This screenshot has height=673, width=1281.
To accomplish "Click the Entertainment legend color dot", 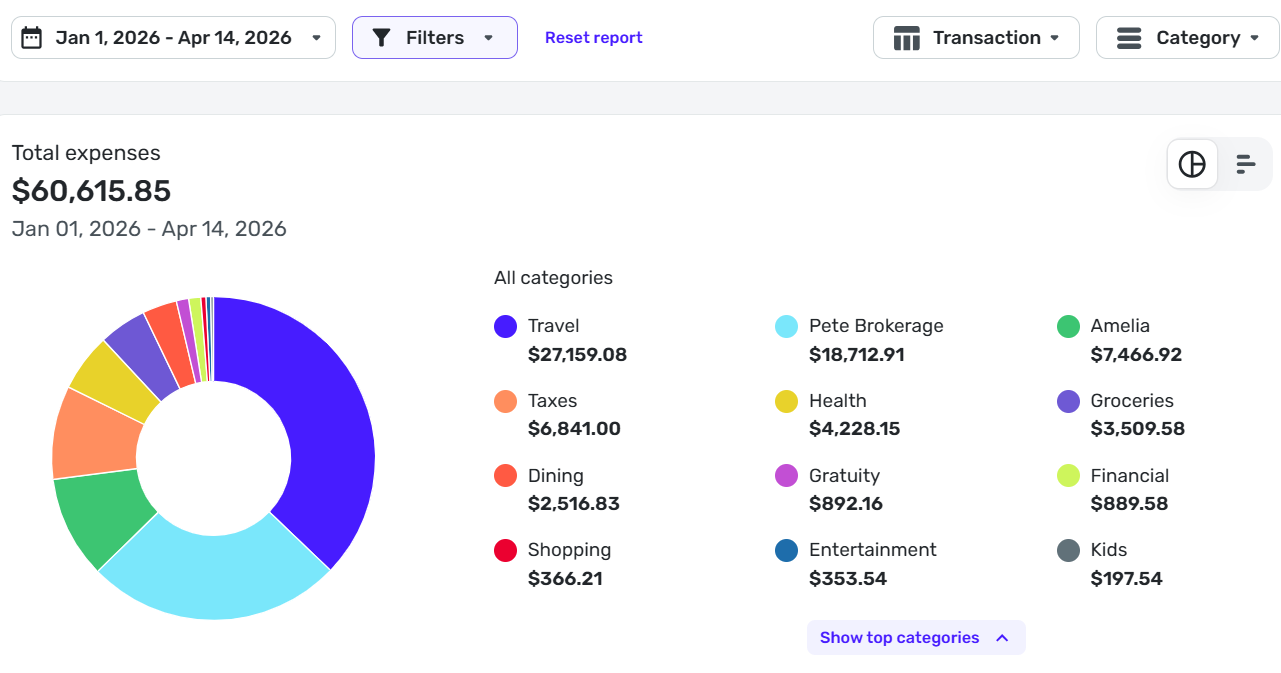I will click(787, 550).
